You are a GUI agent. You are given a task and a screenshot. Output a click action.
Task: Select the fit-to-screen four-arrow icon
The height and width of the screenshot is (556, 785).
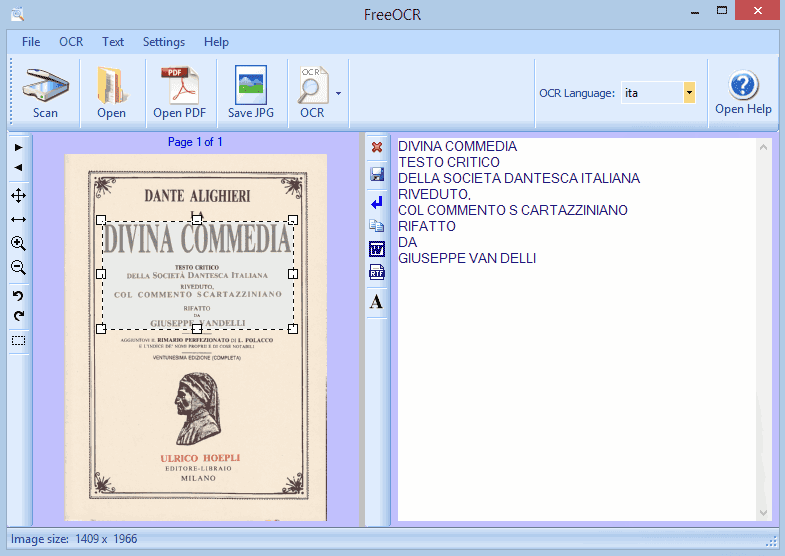[19, 196]
